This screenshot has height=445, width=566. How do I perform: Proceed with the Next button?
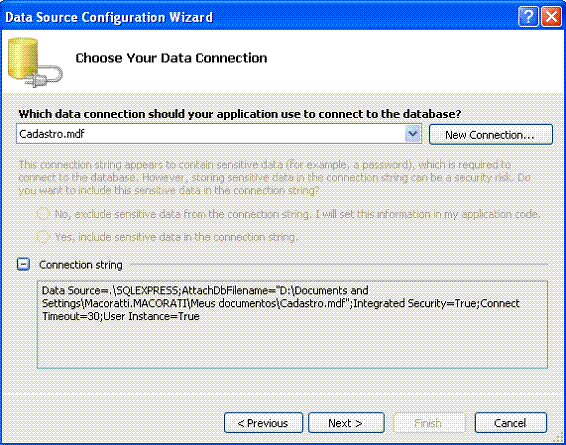point(346,423)
